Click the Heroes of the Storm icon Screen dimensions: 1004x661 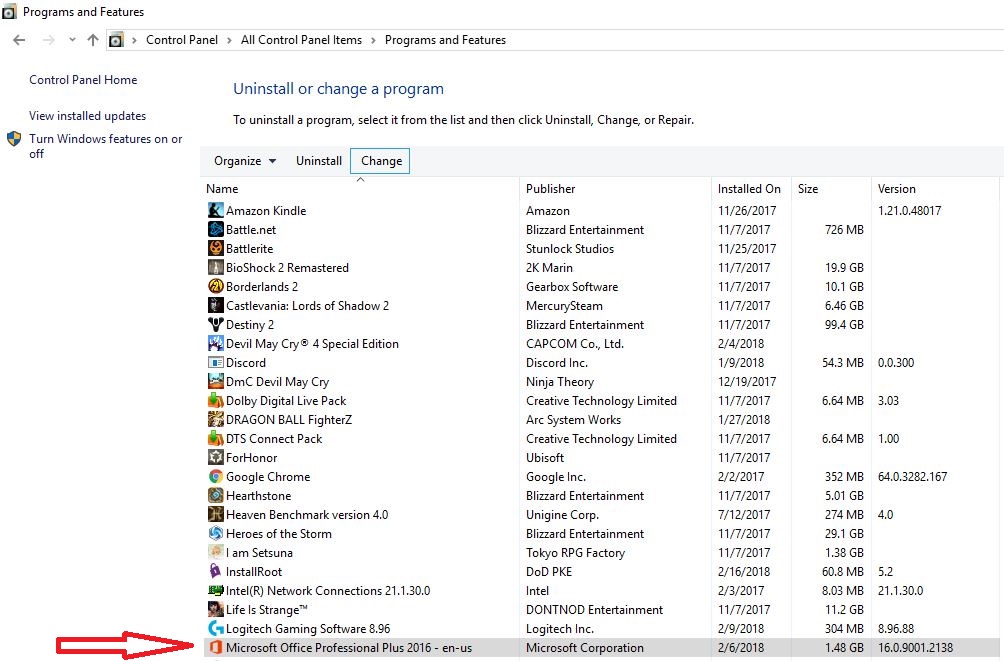click(216, 534)
